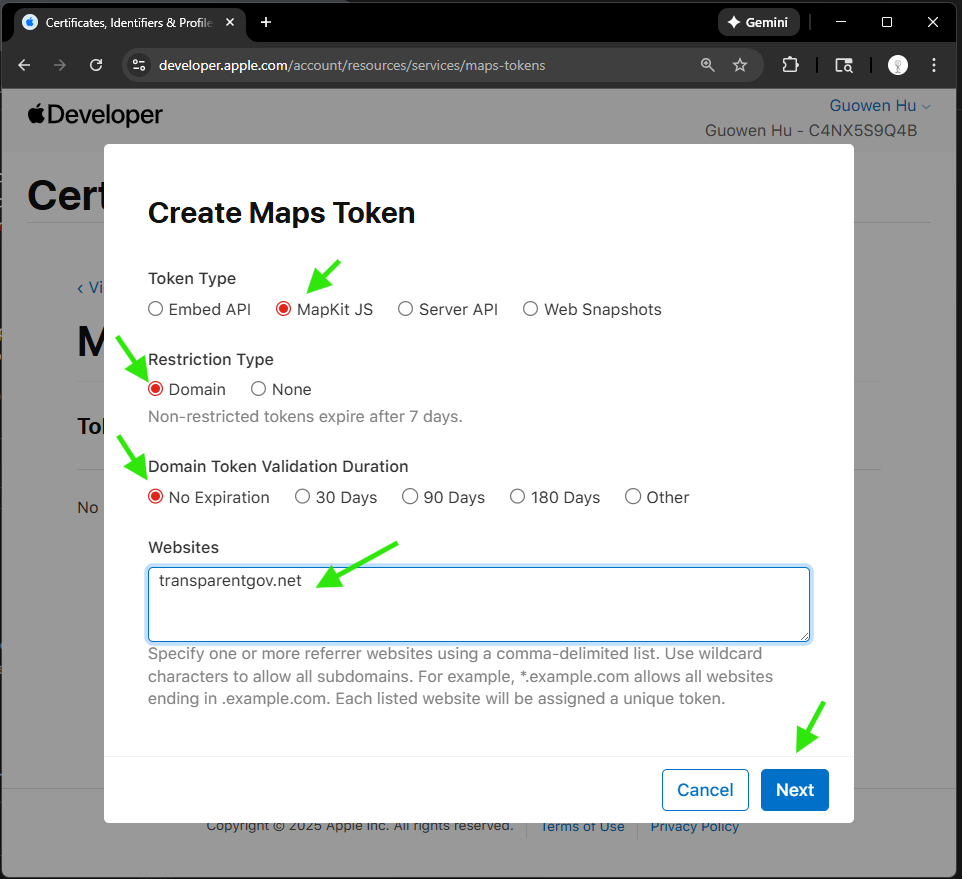Reload the page with refresh icon
The width and height of the screenshot is (962, 879).
[96, 65]
